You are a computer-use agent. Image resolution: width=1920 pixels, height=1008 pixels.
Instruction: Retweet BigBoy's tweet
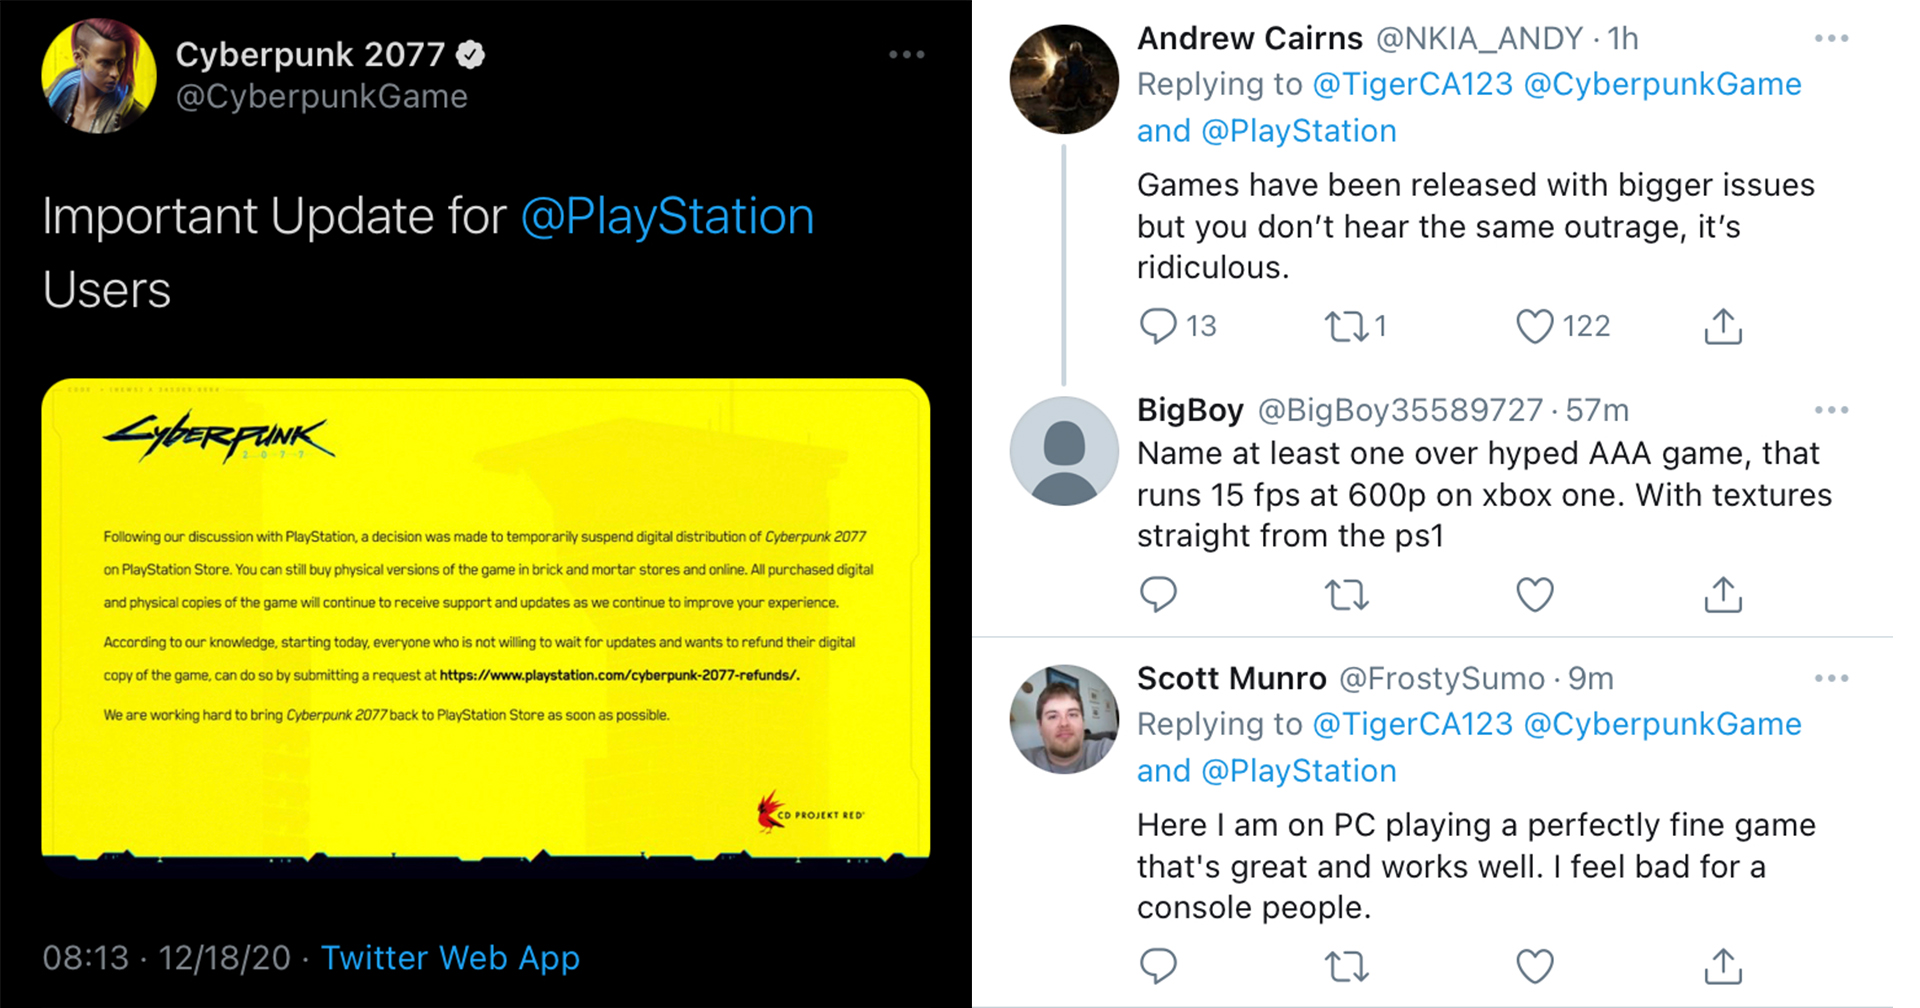coord(1345,595)
